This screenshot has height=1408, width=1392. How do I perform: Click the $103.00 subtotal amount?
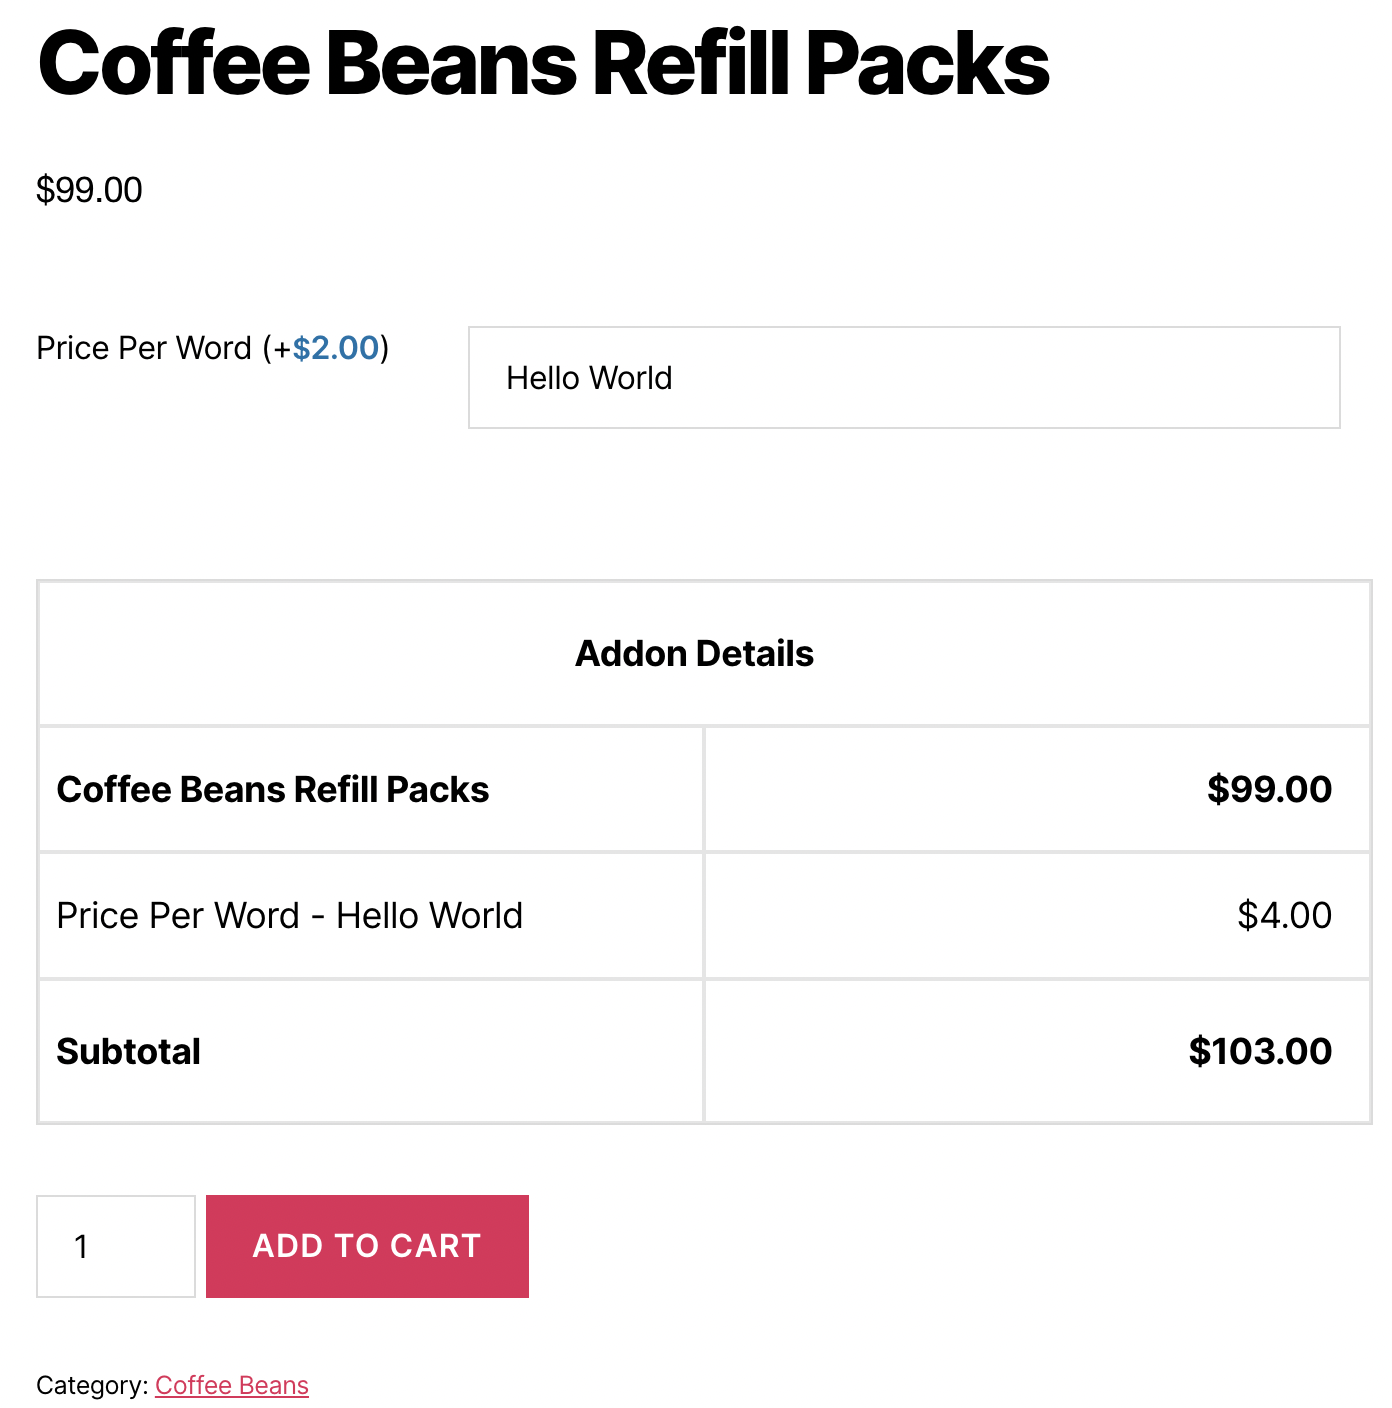[x=1259, y=1051]
